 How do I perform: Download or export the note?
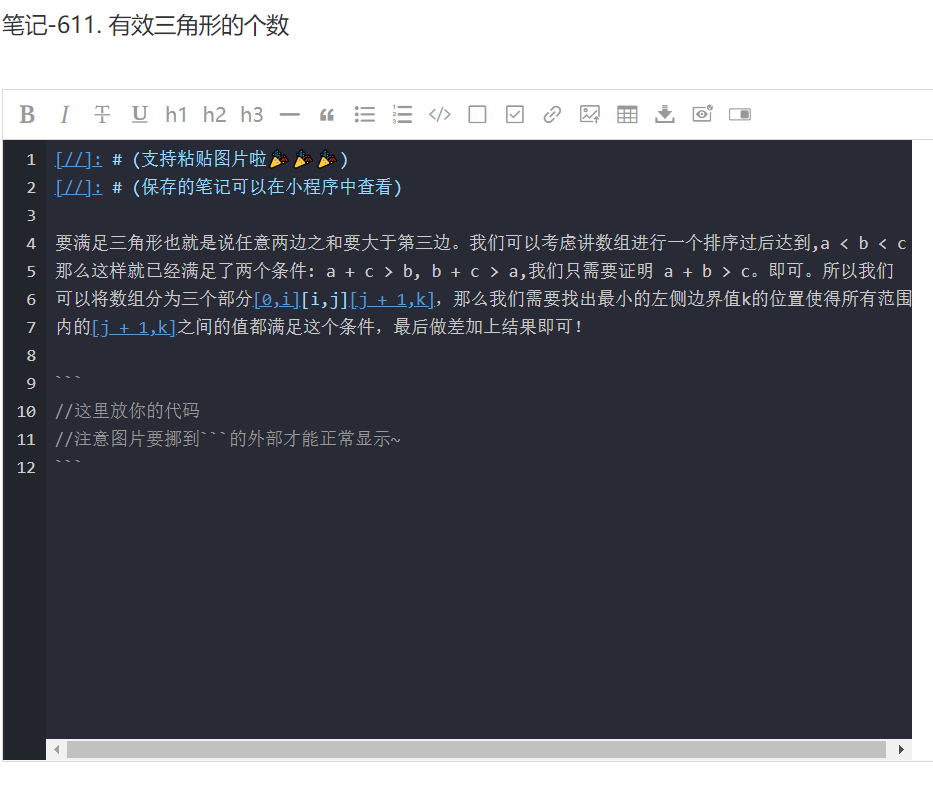point(664,114)
